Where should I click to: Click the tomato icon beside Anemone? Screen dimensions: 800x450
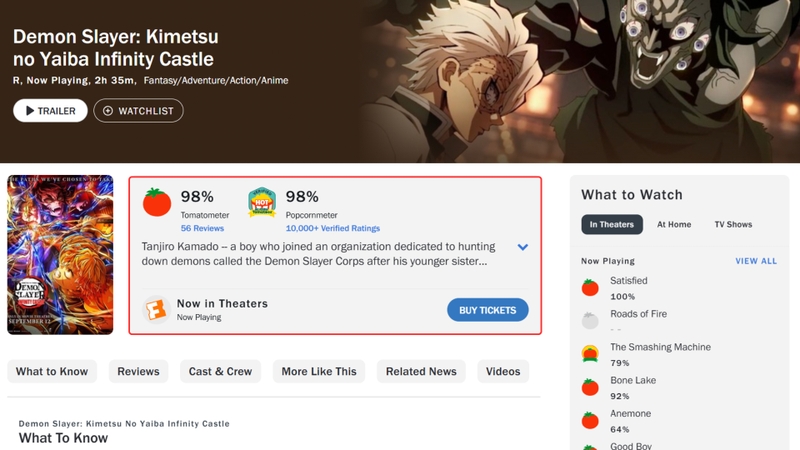[590, 420]
